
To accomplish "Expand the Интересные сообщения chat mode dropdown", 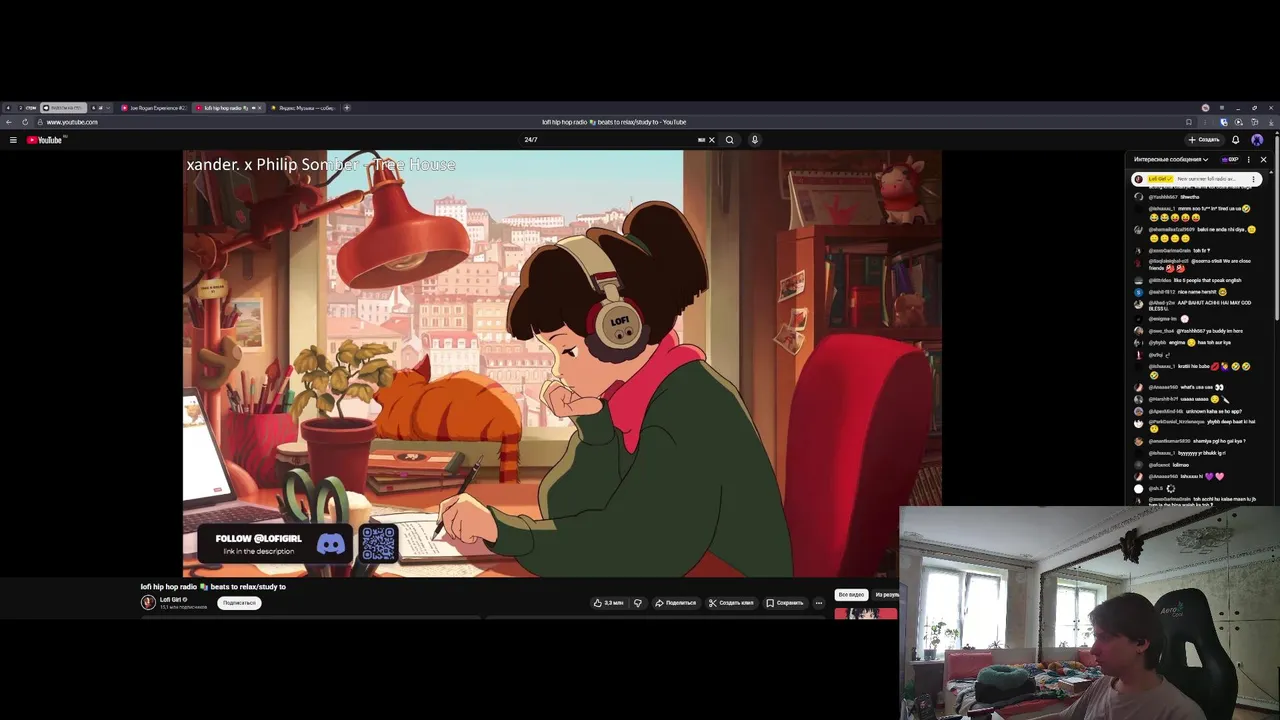I will pyautogui.click(x=1171, y=159).
